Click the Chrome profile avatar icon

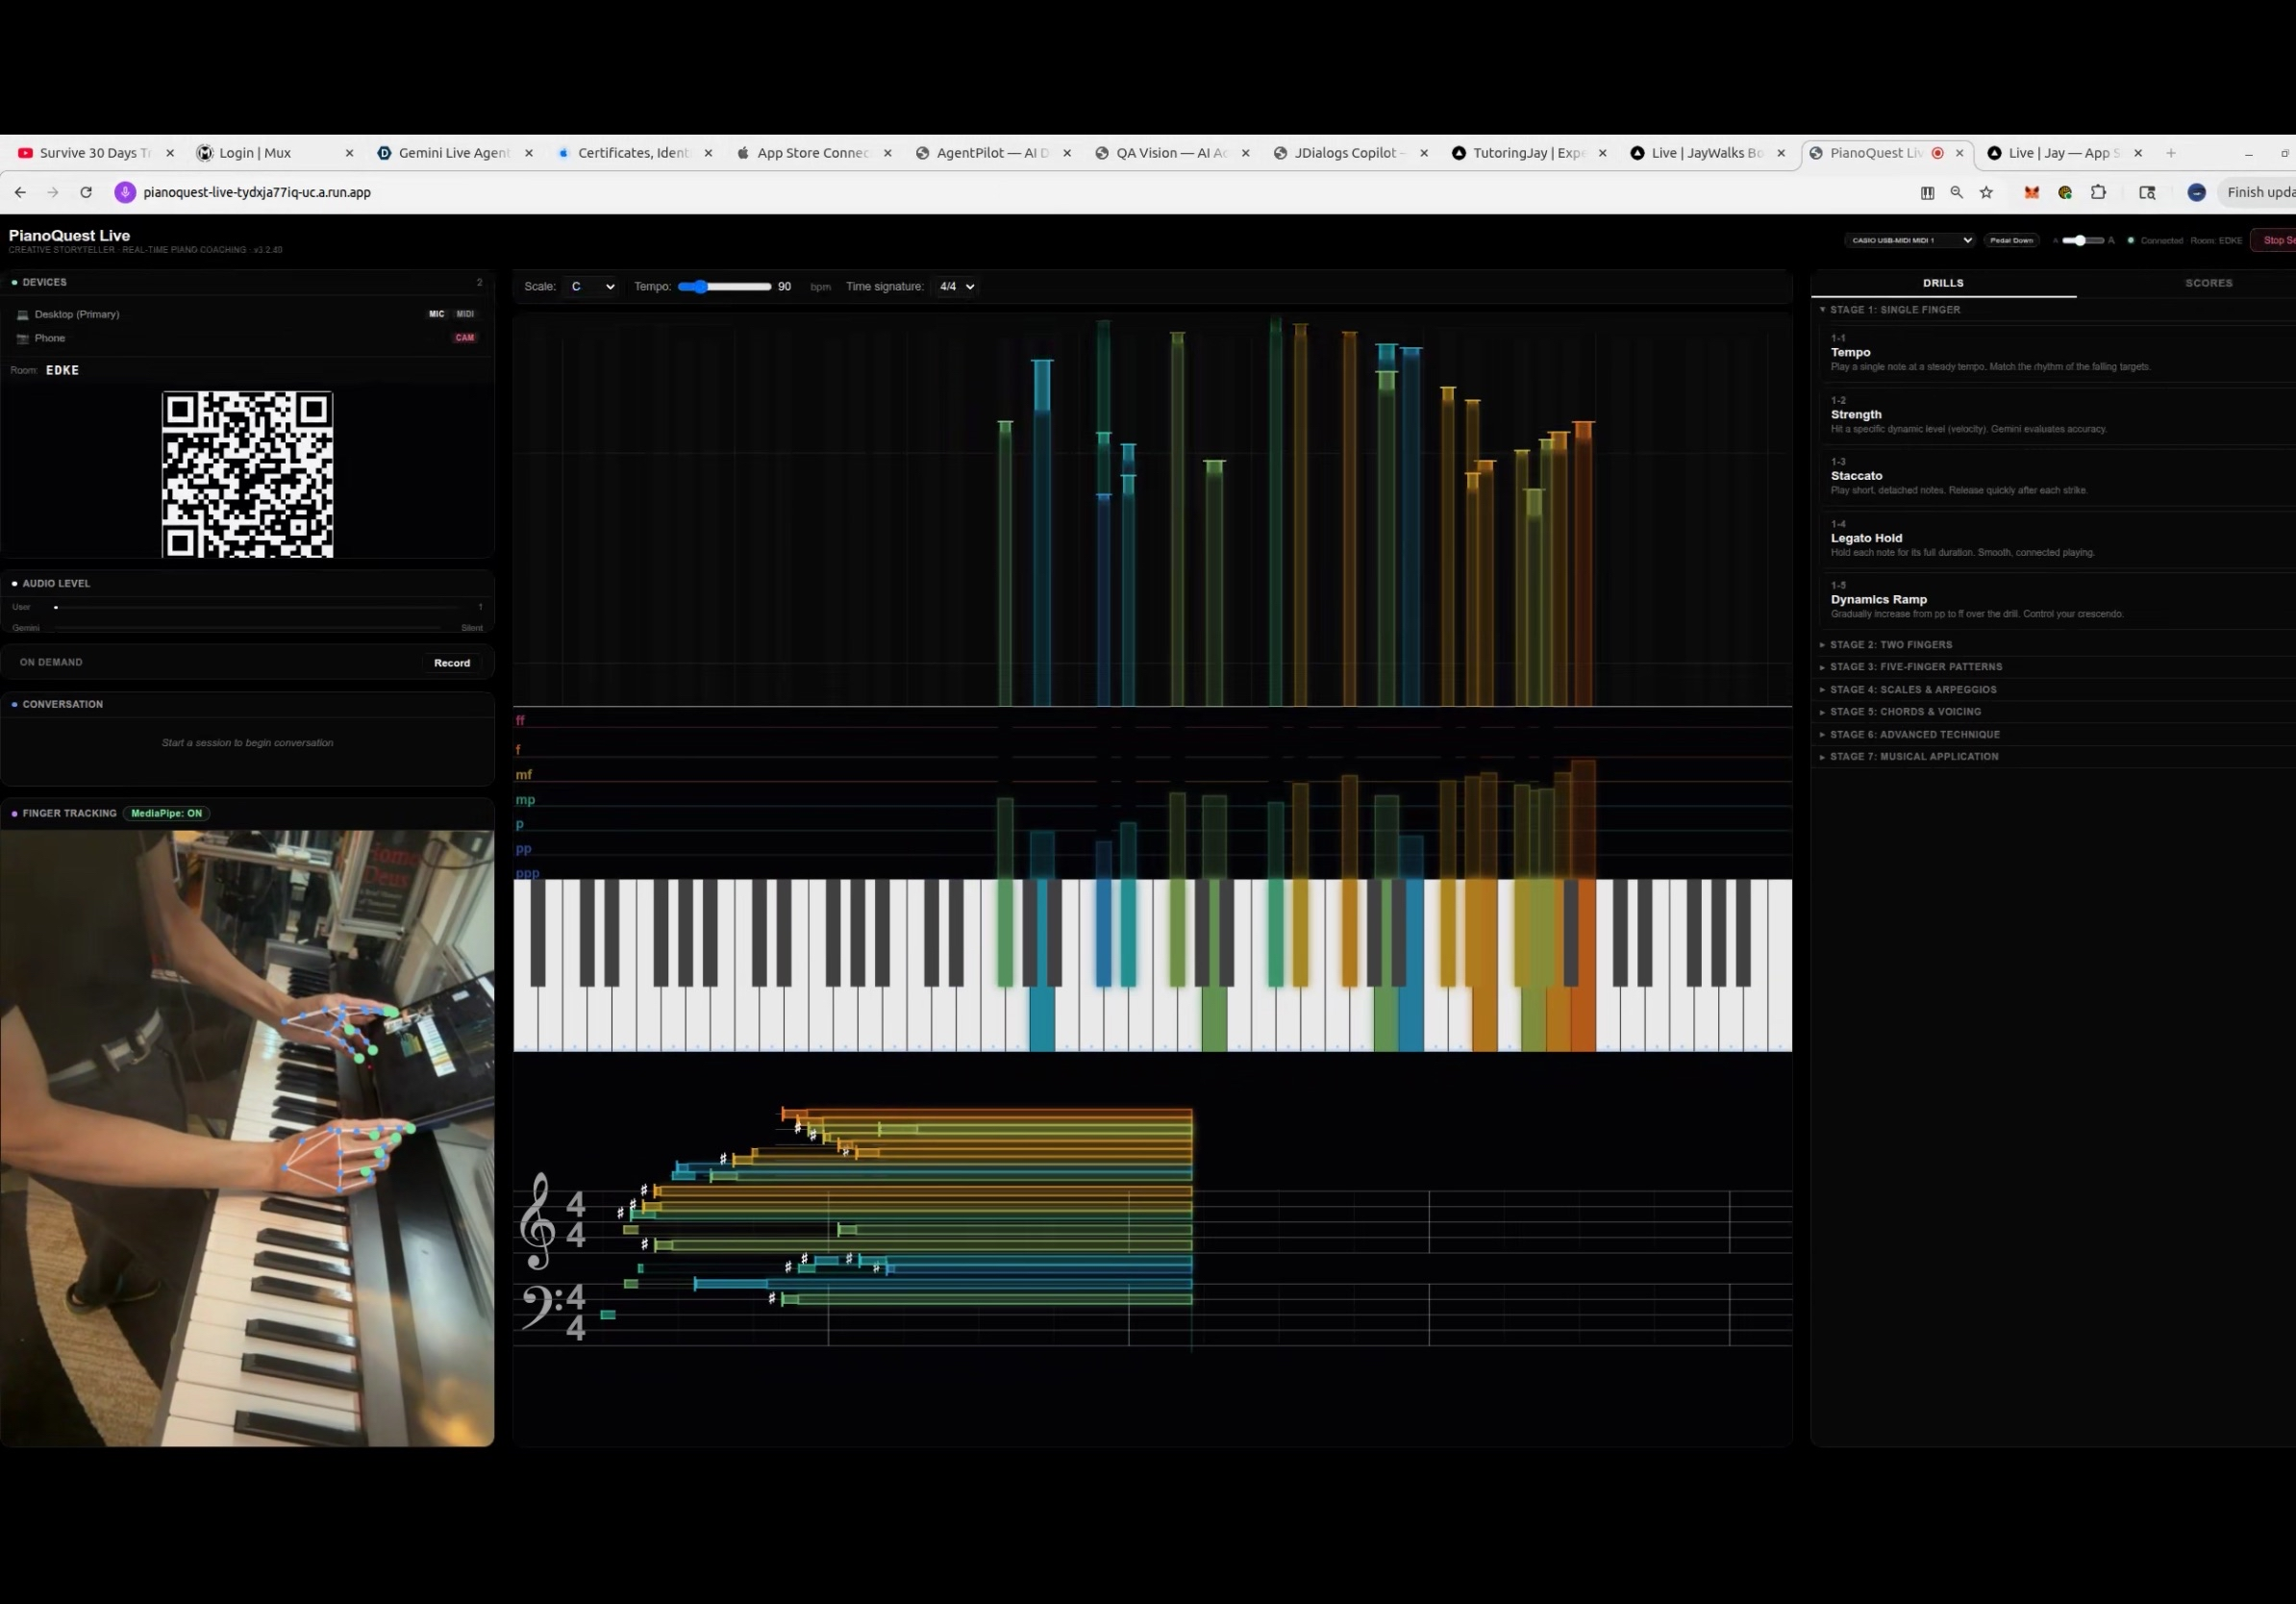[2196, 193]
